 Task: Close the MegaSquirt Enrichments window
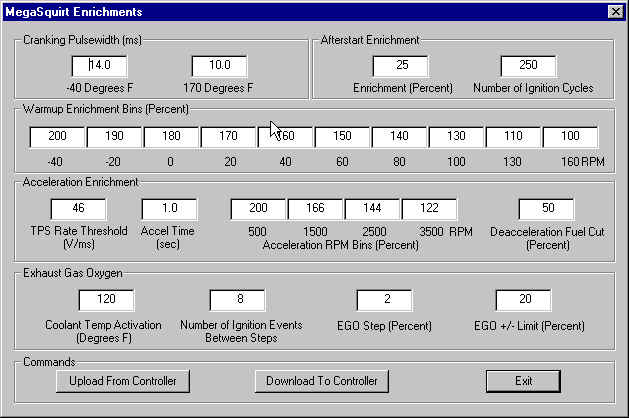[x=615, y=12]
